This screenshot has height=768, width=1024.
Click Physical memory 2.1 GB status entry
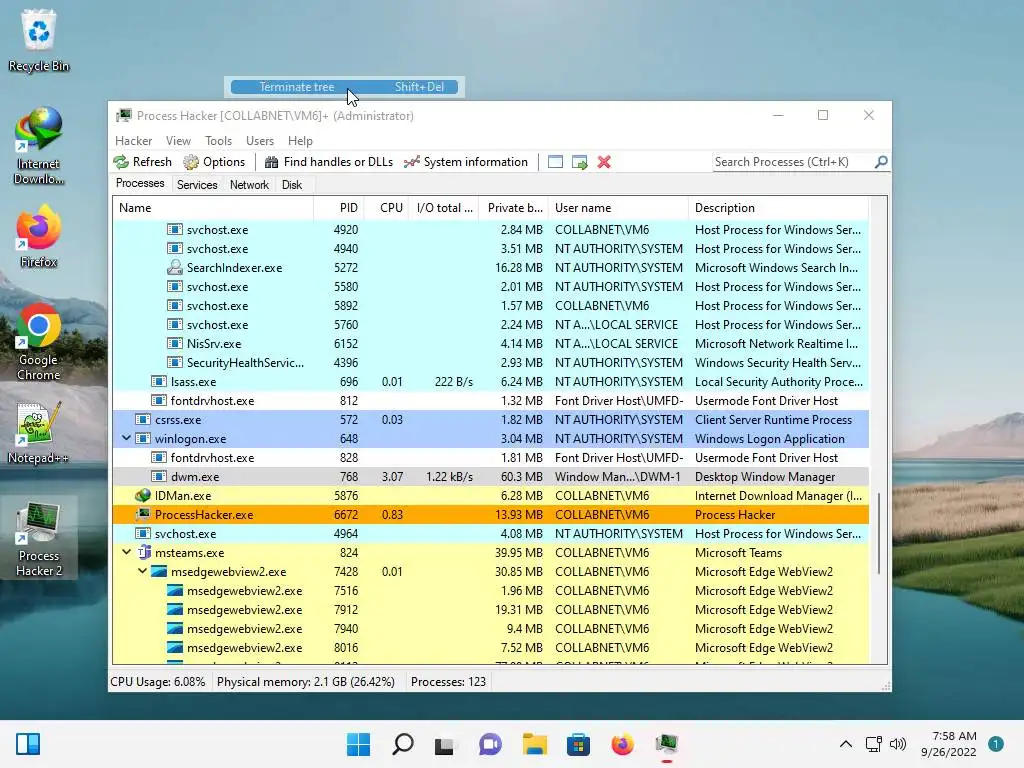306,682
